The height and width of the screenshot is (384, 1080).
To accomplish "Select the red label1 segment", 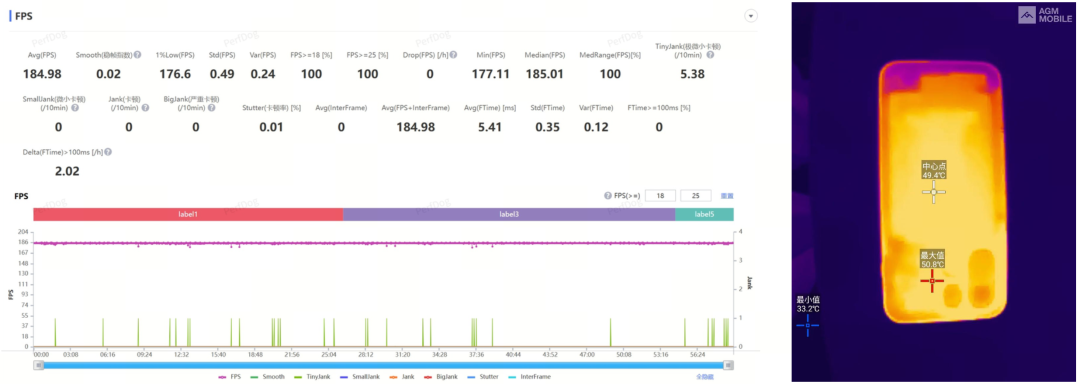I will [x=188, y=215].
